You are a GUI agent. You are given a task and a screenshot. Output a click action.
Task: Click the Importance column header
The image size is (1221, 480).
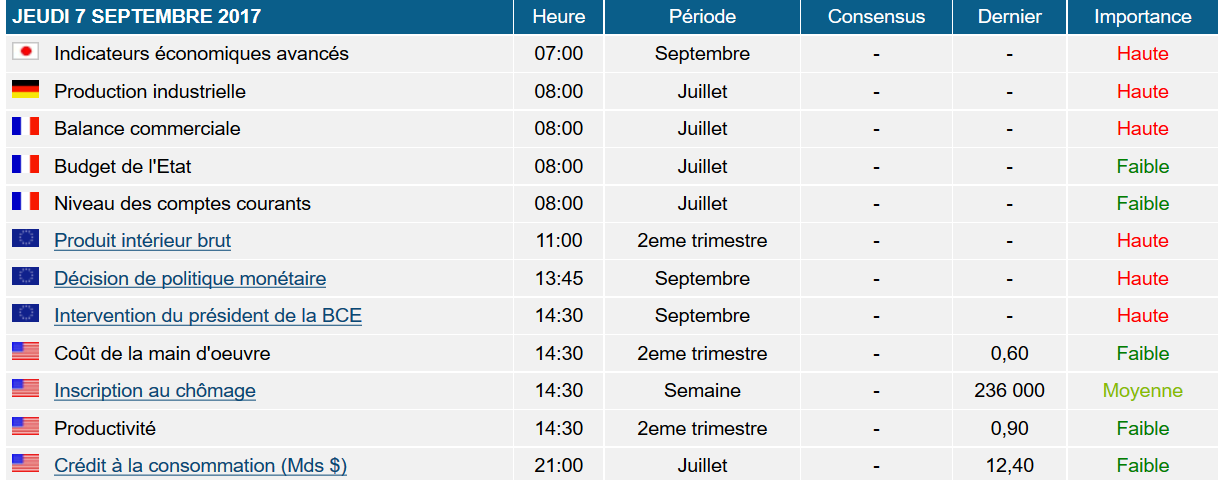coord(1142,17)
